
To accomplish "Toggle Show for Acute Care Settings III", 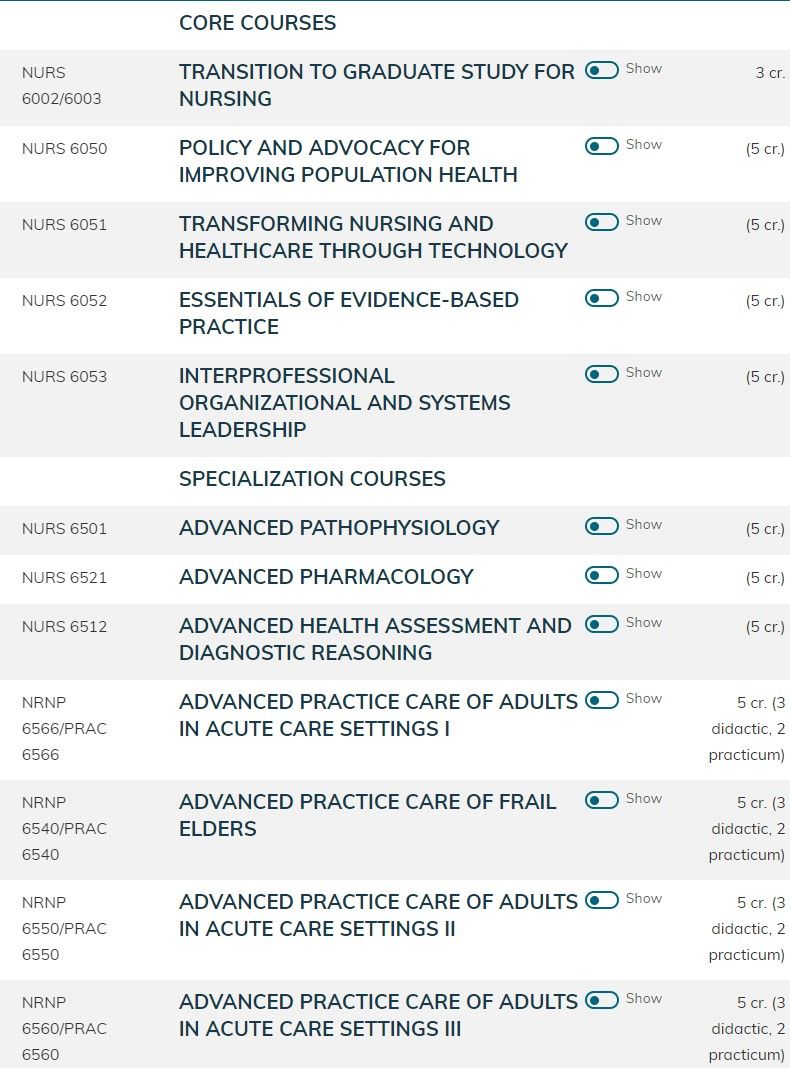I will [x=602, y=1000].
